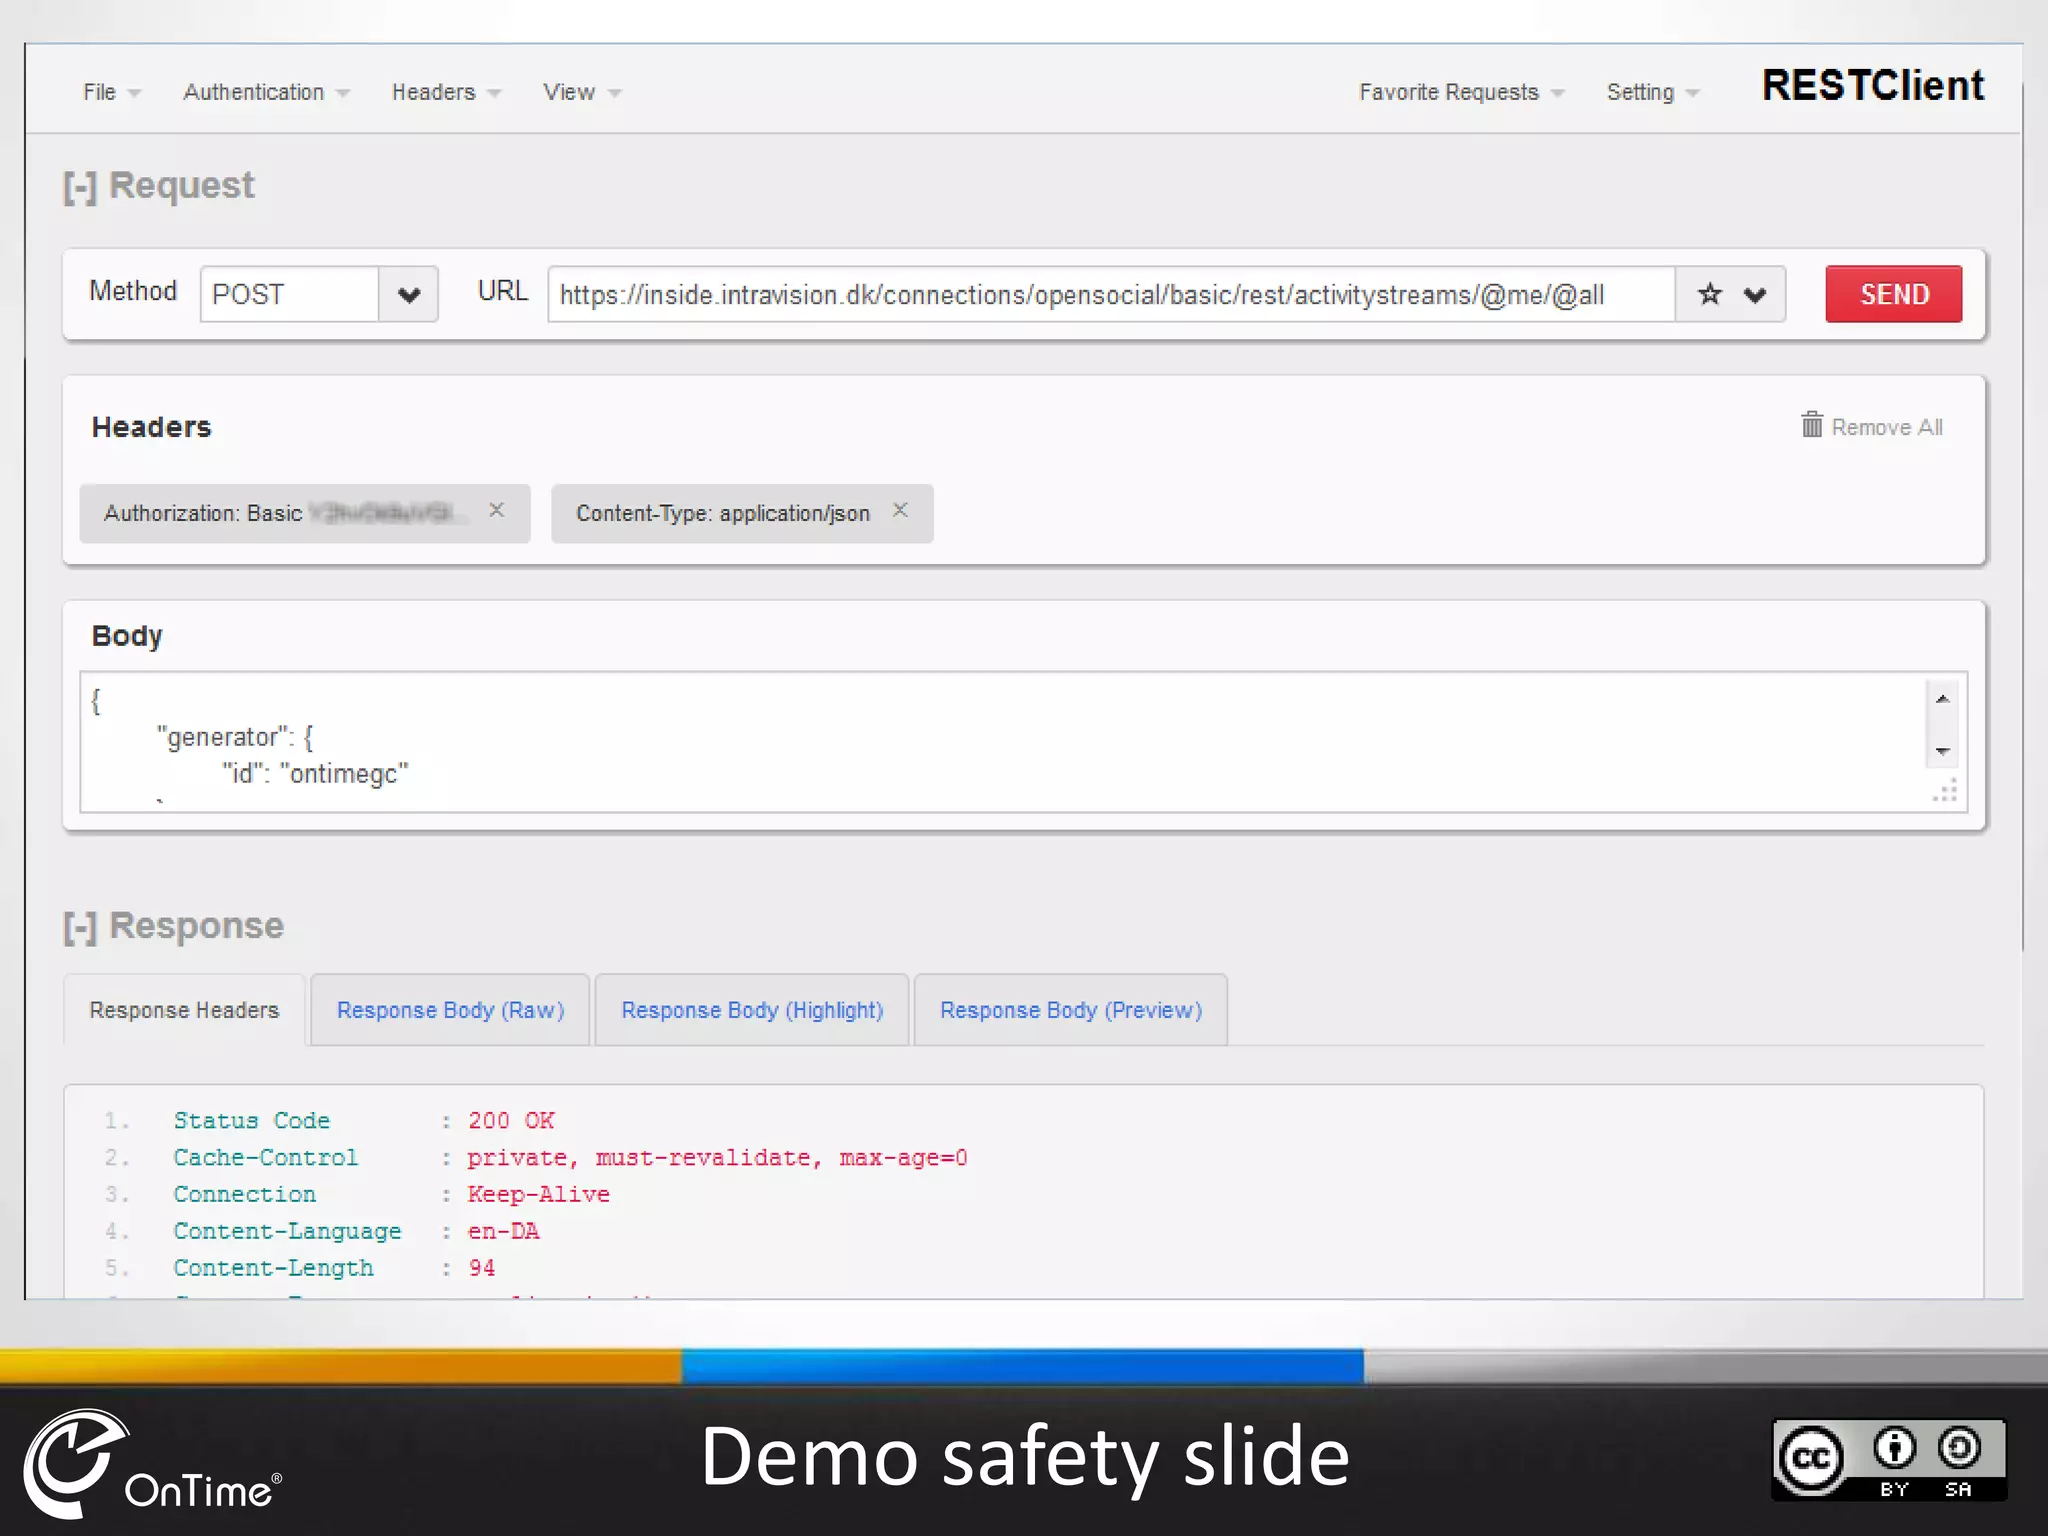Open the Setting menu
This screenshot has width=2048, height=1536.
pyautogui.click(x=1652, y=92)
